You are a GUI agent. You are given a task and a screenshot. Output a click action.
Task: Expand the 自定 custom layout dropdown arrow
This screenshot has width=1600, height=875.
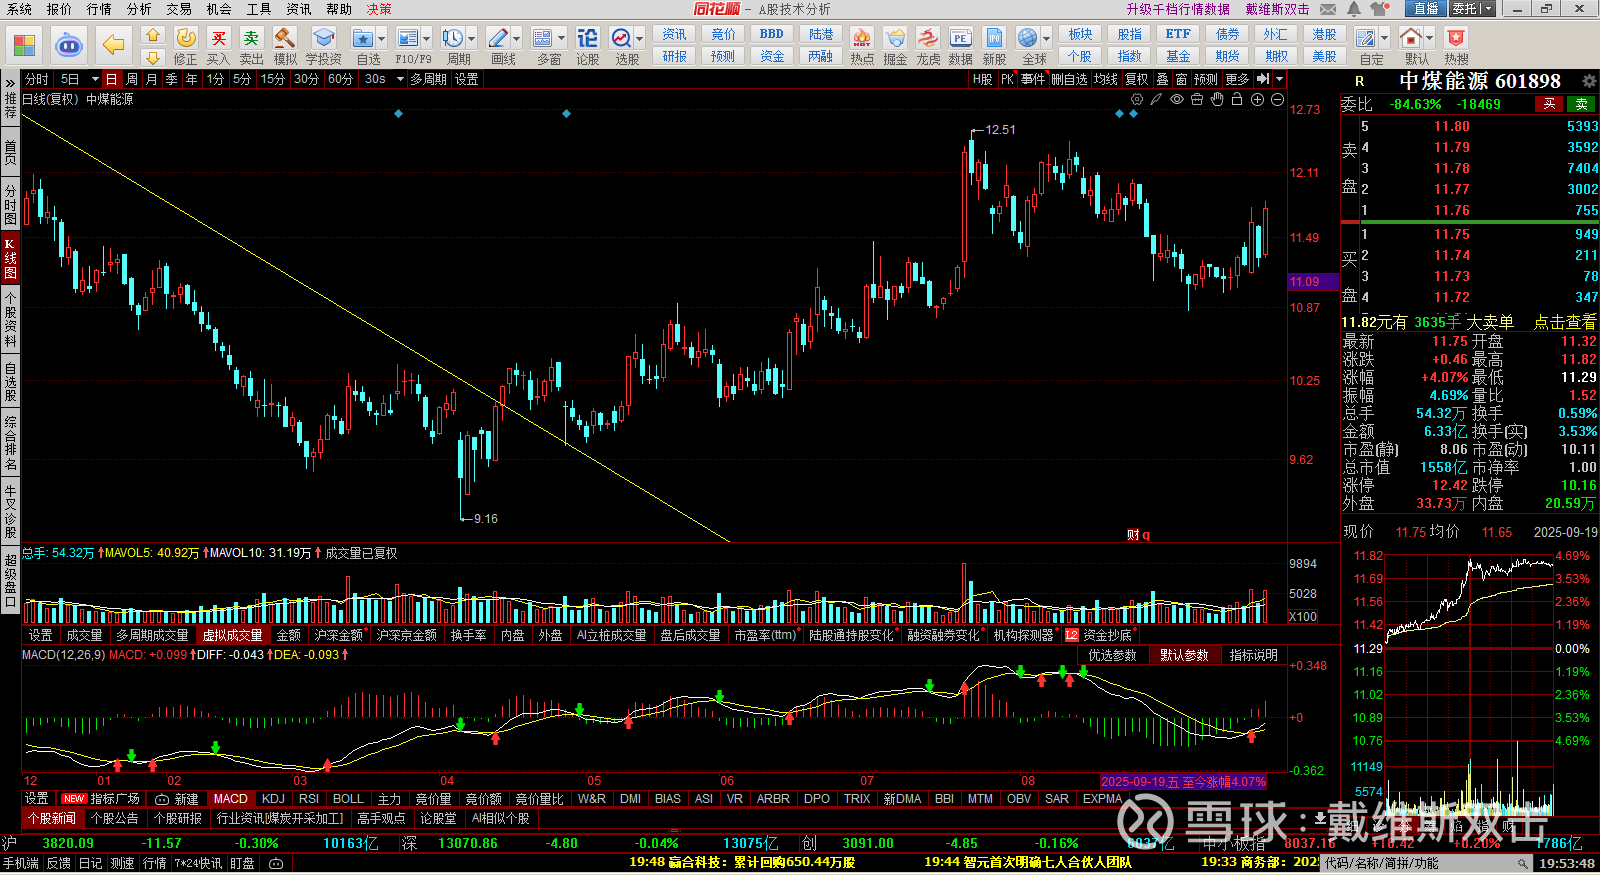[x=1384, y=39]
